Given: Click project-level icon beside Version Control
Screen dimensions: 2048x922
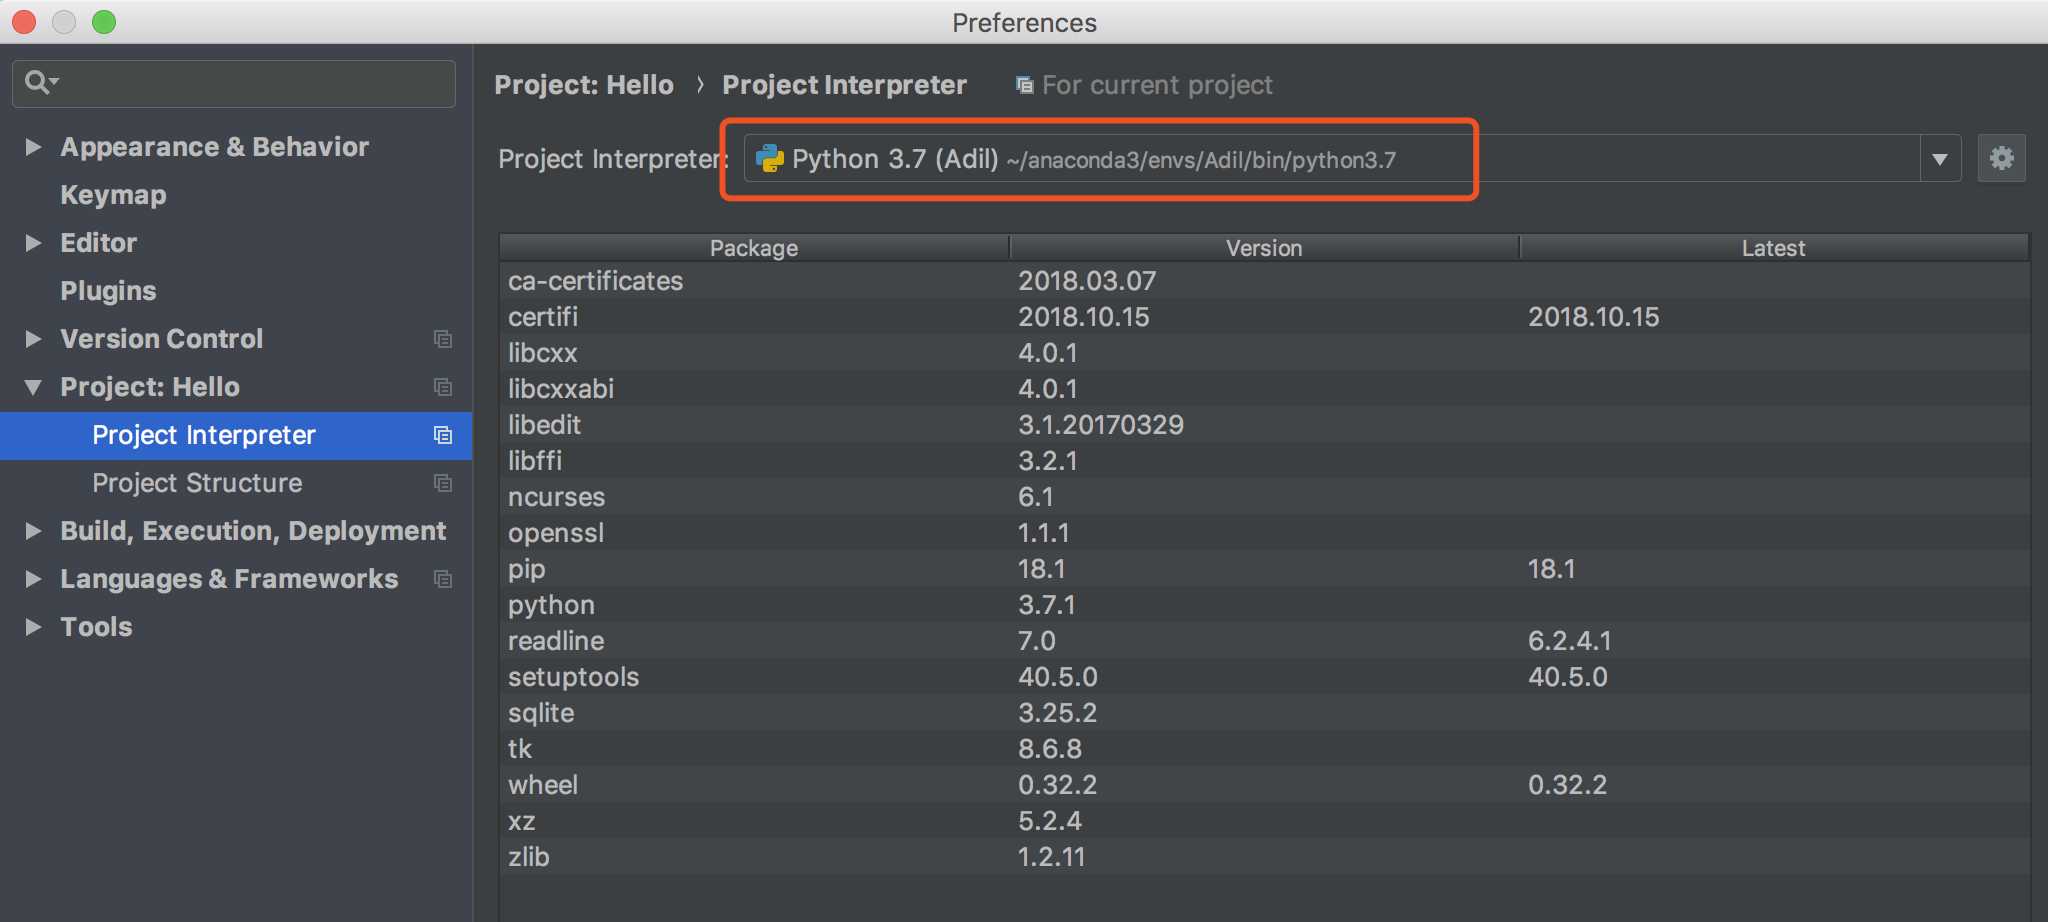Looking at the screenshot, I should pos(443,339).
